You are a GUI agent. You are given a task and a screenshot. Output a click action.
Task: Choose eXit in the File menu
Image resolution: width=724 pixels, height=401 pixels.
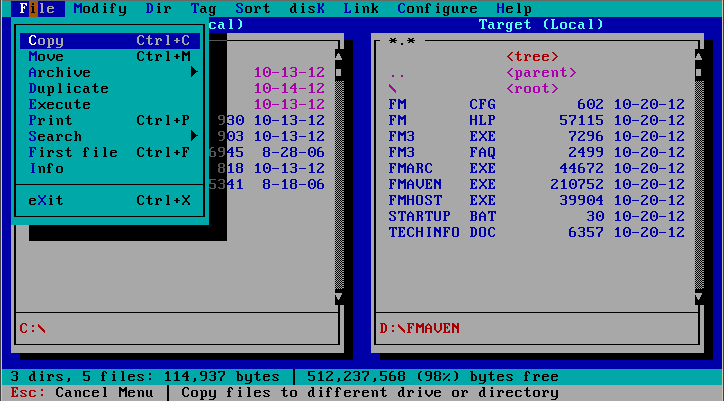pos(110,200)
